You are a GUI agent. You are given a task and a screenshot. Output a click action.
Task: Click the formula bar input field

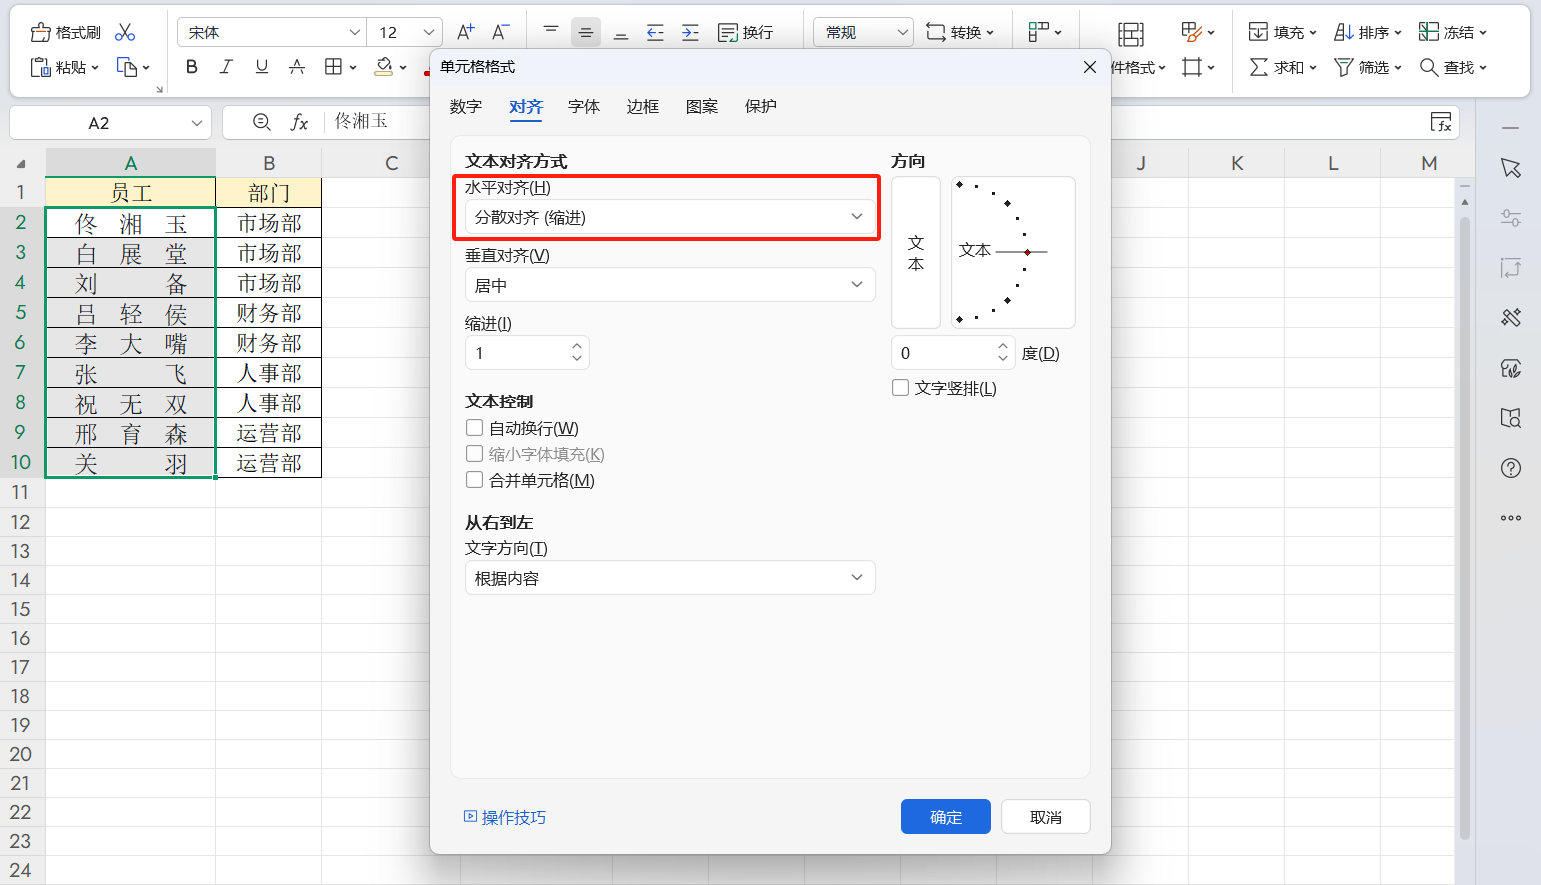380,122
